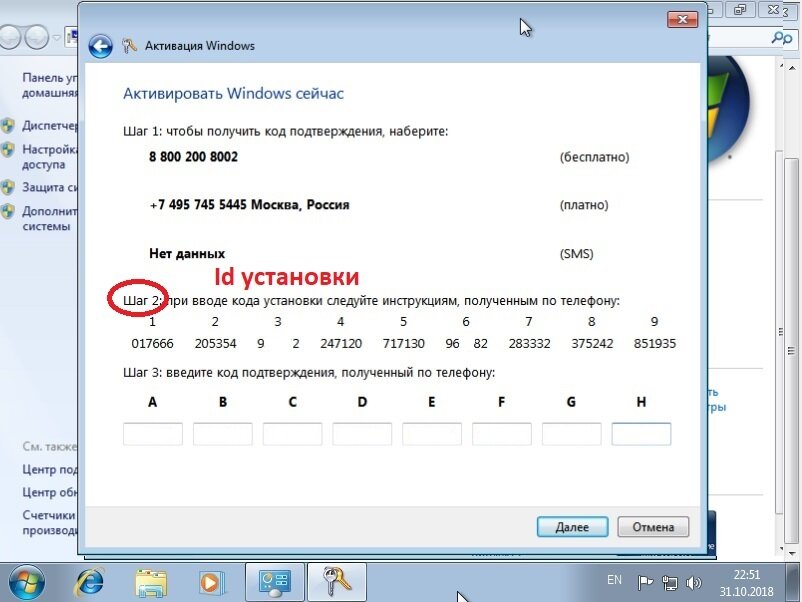The width and height of the screenshot is (802, 602).
Task: Focus confirmation code field D
Action: point(362,434)
